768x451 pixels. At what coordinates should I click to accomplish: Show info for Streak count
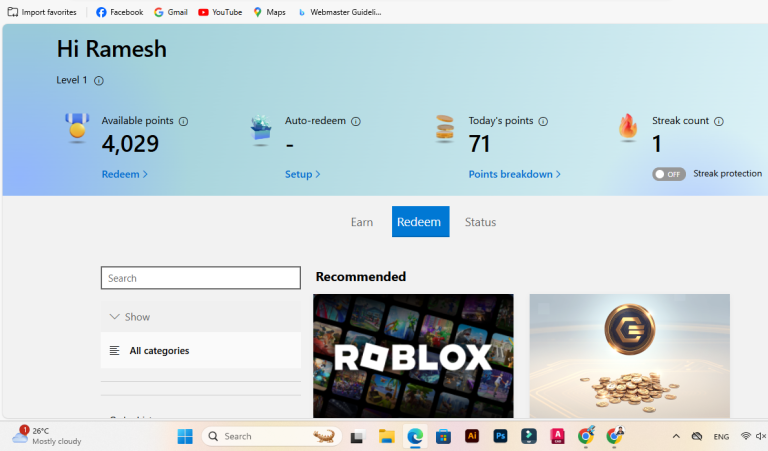click(x=719, y=121)
